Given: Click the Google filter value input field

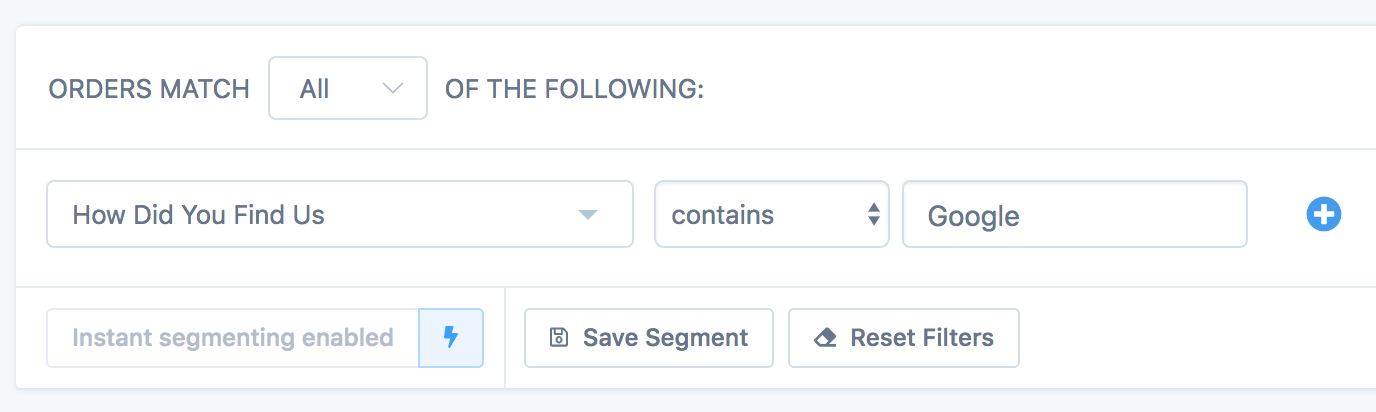Looking at the screenshot, I should point(1074,214).
